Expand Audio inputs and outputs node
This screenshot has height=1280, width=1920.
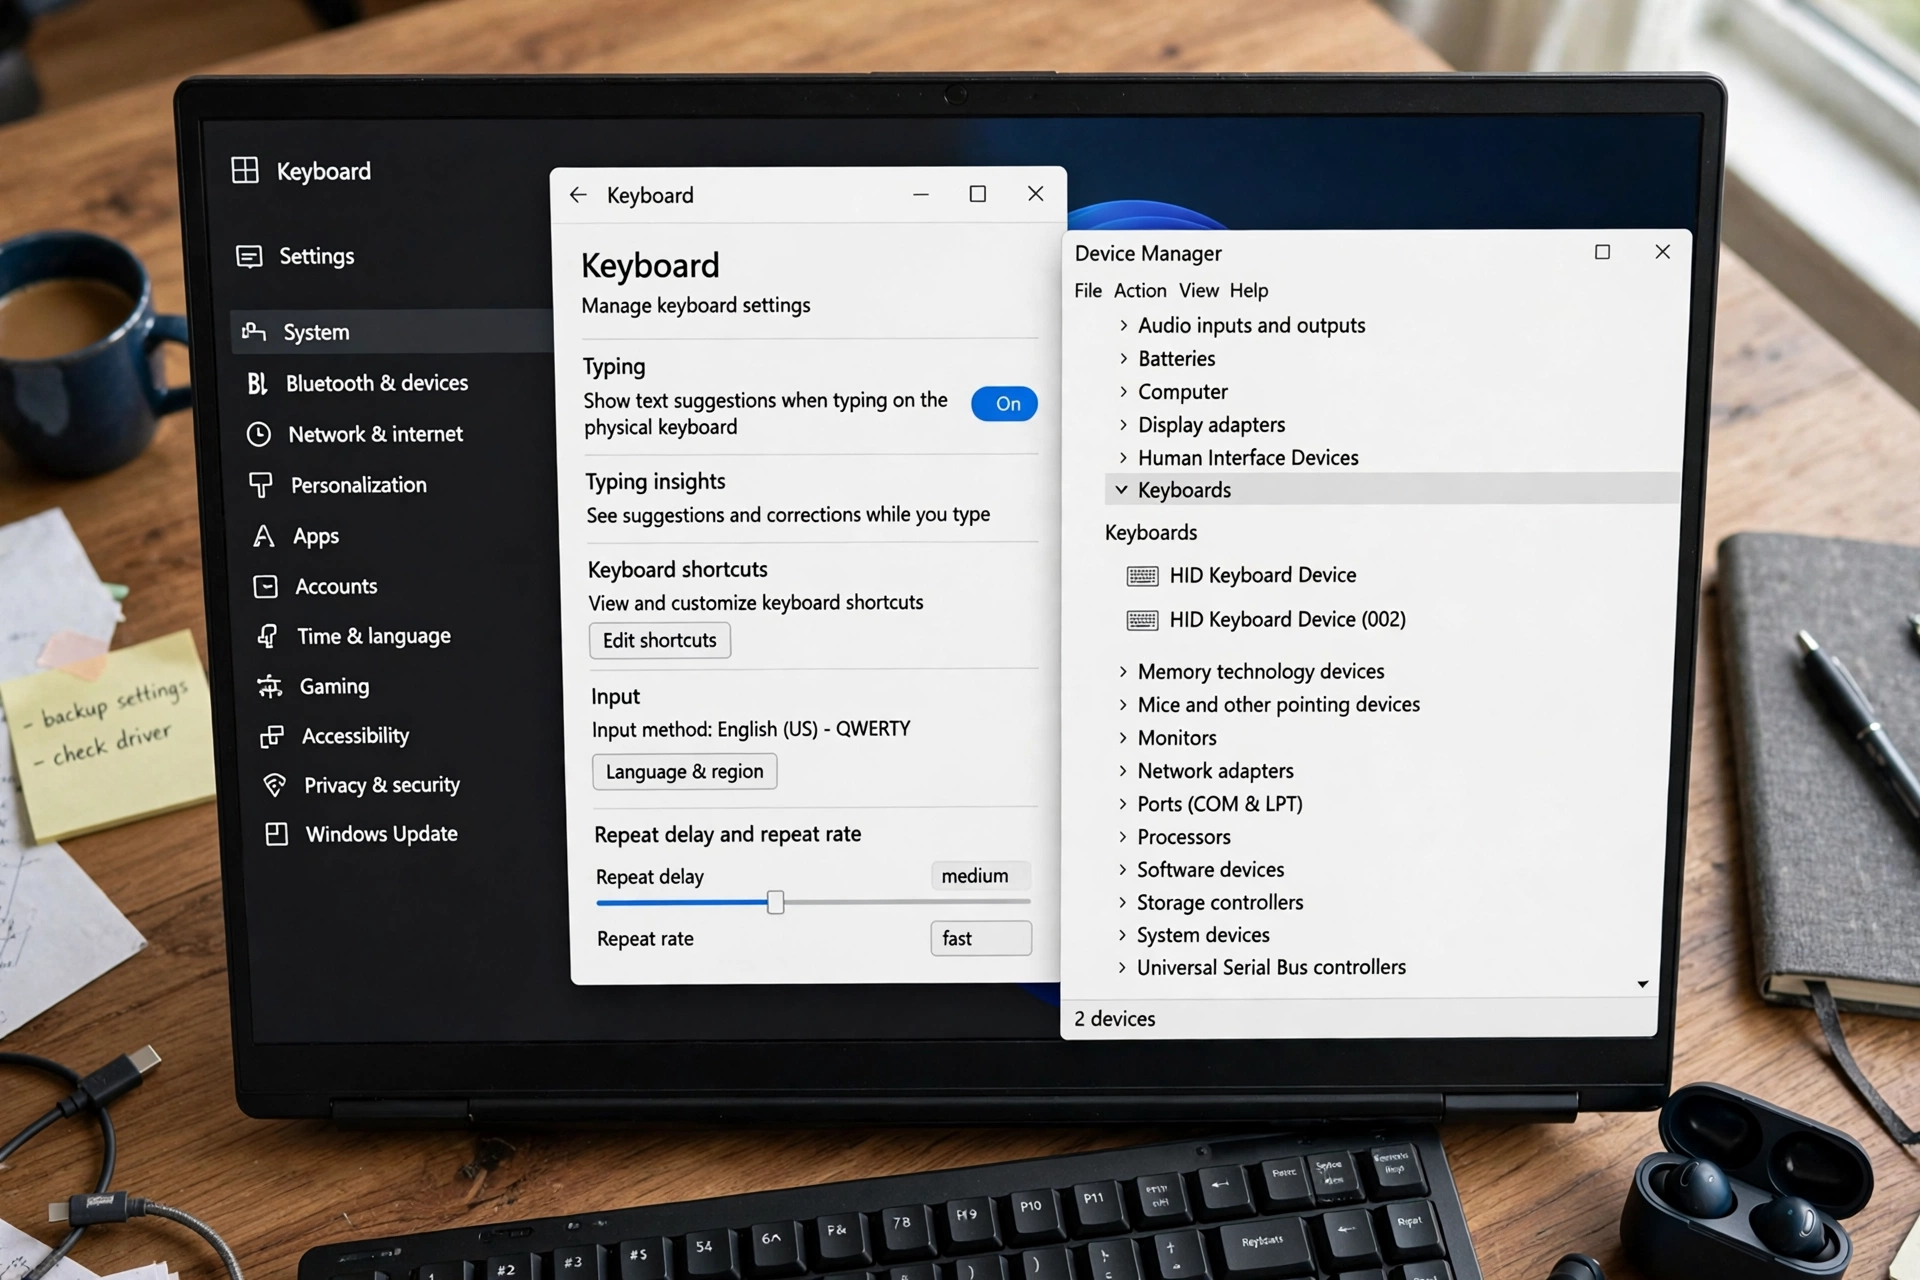pyautogui.click(x=1123, y=325)
